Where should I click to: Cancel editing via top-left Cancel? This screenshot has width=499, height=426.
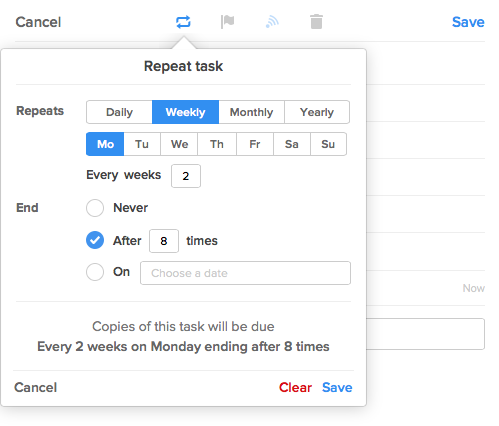[x=38, y=22]
